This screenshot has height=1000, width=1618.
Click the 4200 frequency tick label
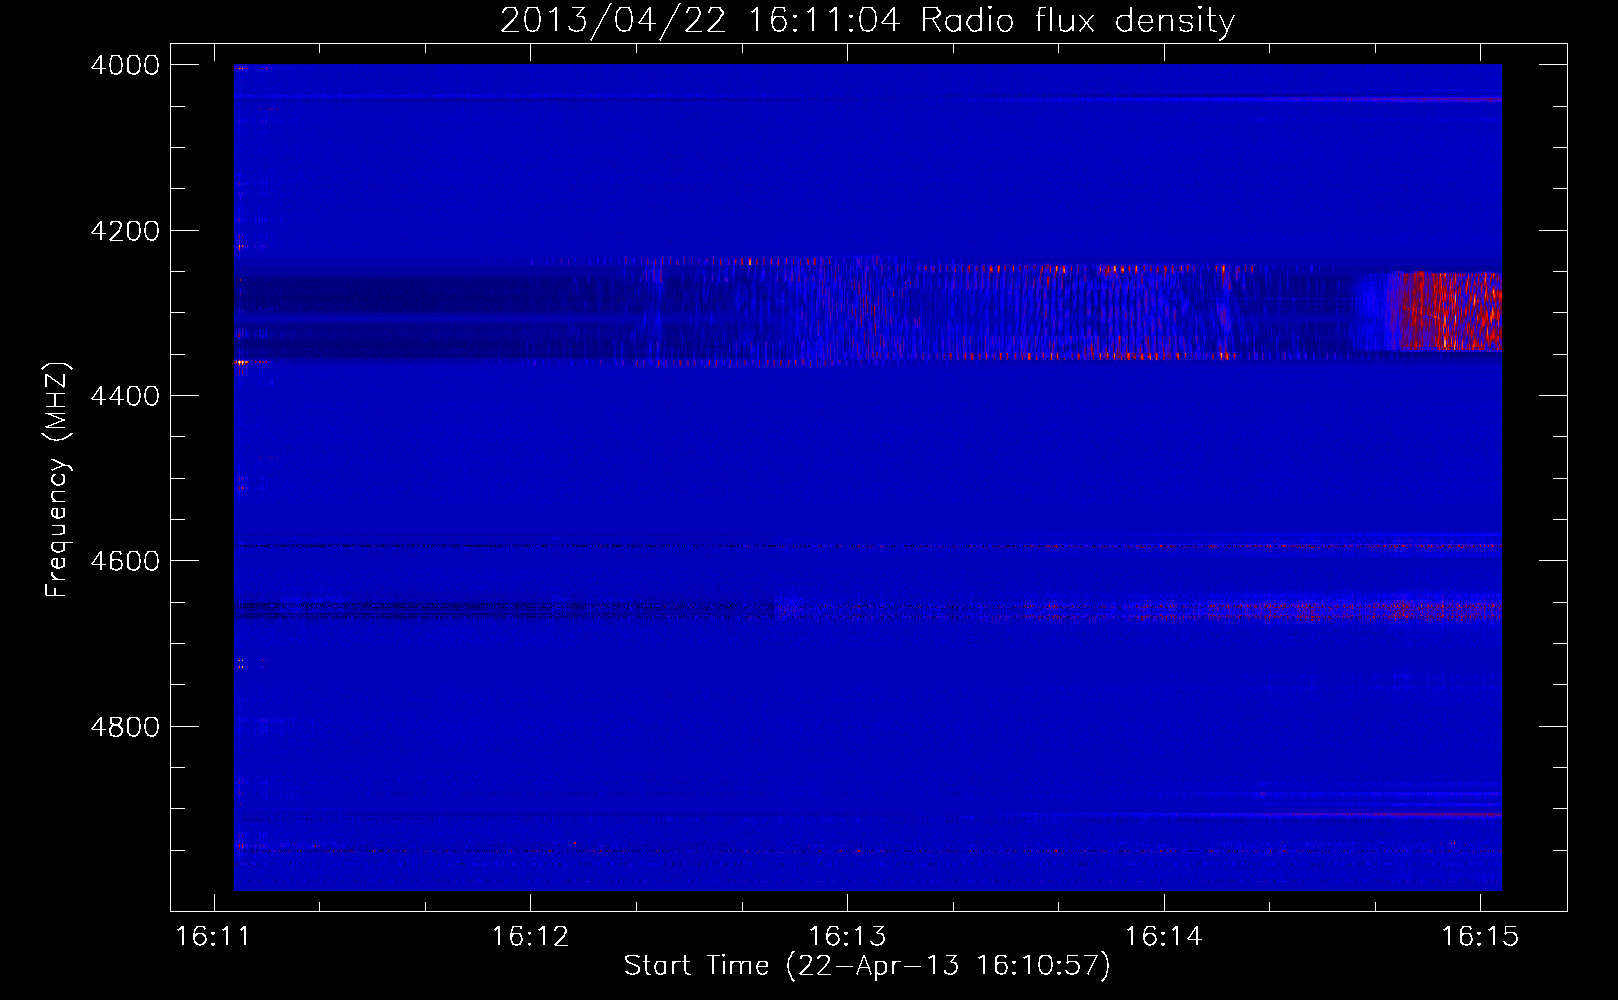tap(125, 231)
